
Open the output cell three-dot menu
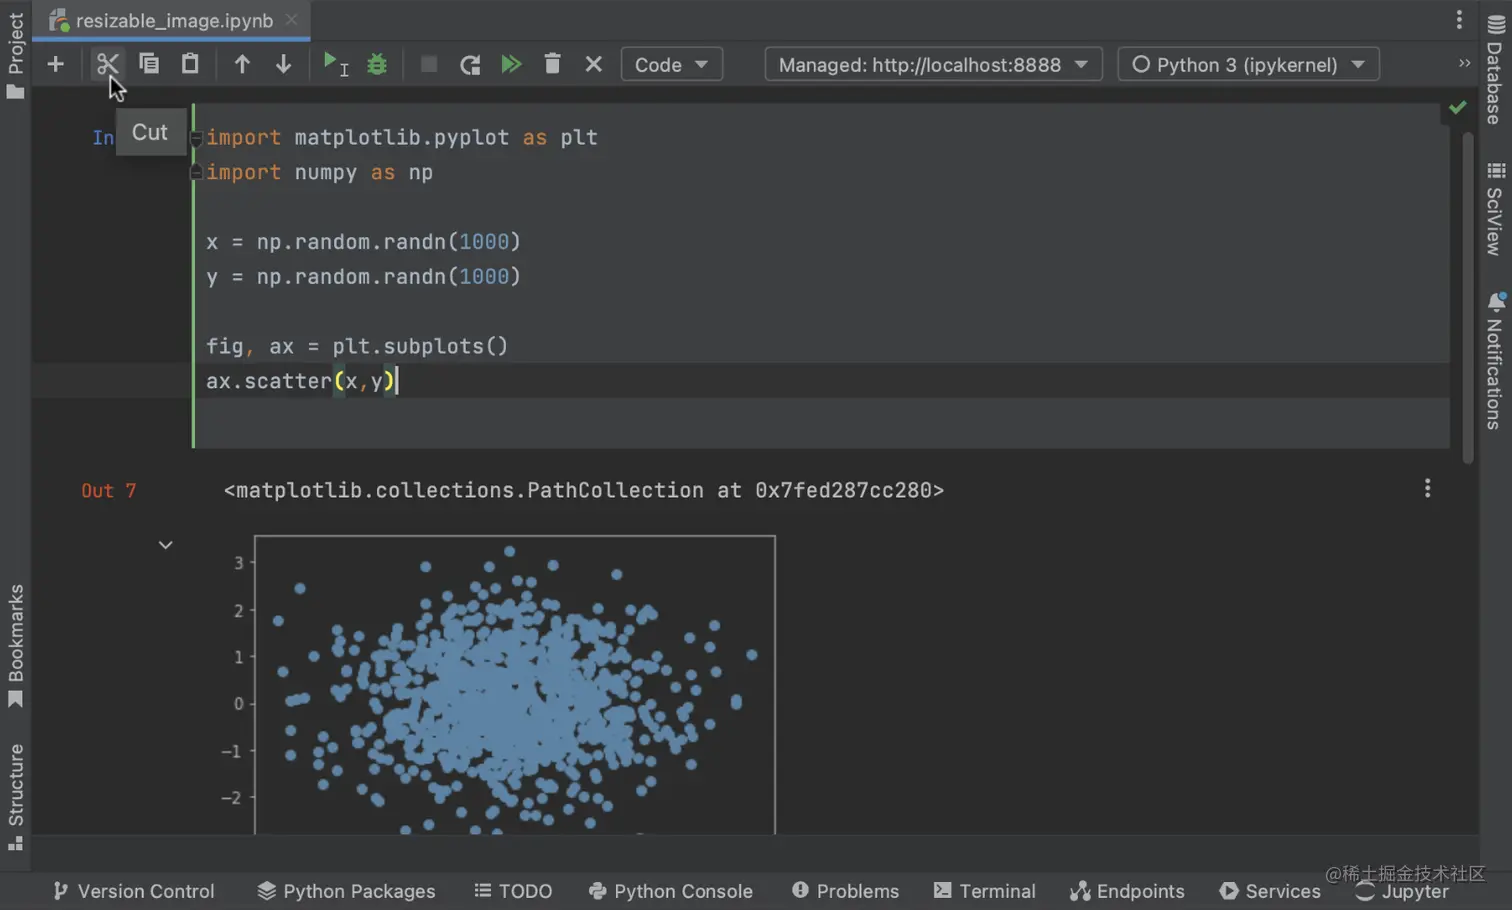click(1427, 488)
